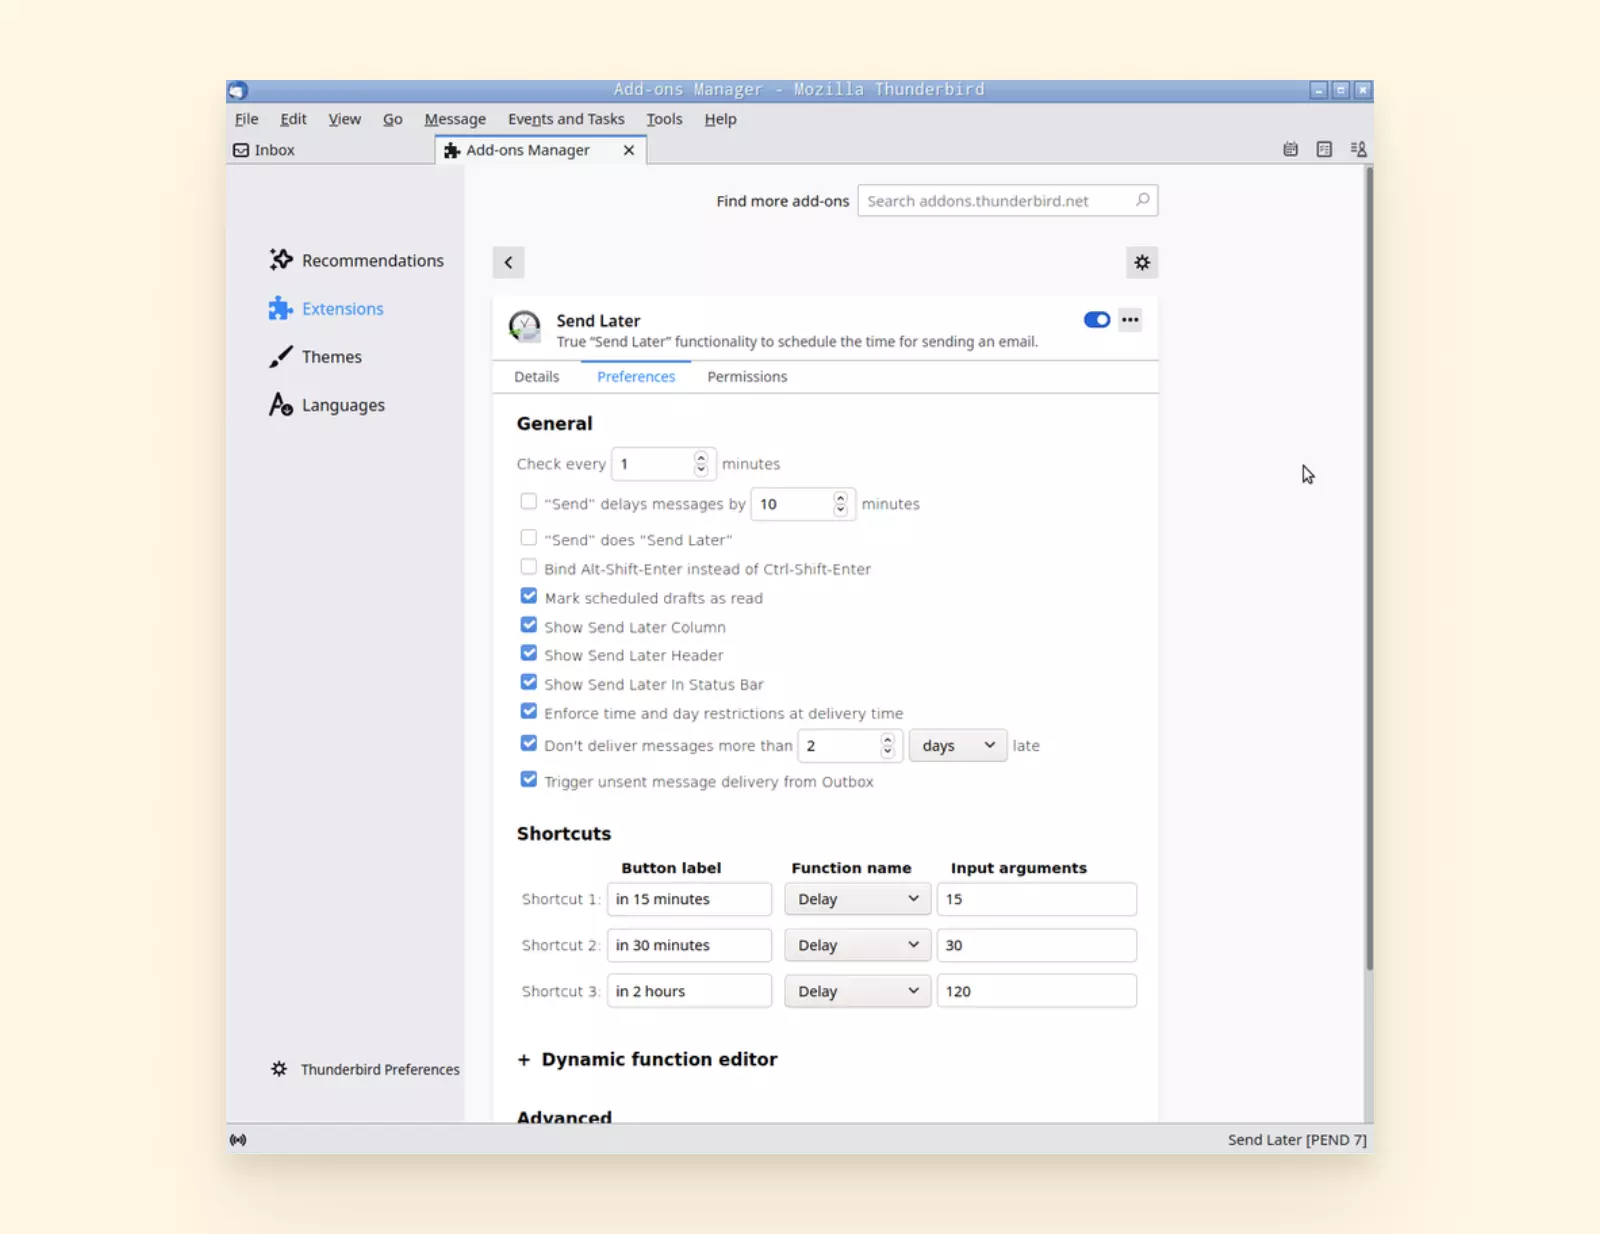The image size is (1600, 1234).
Task: Open the Tools menu
Action: pyautogui.click(x=664, y=119)
